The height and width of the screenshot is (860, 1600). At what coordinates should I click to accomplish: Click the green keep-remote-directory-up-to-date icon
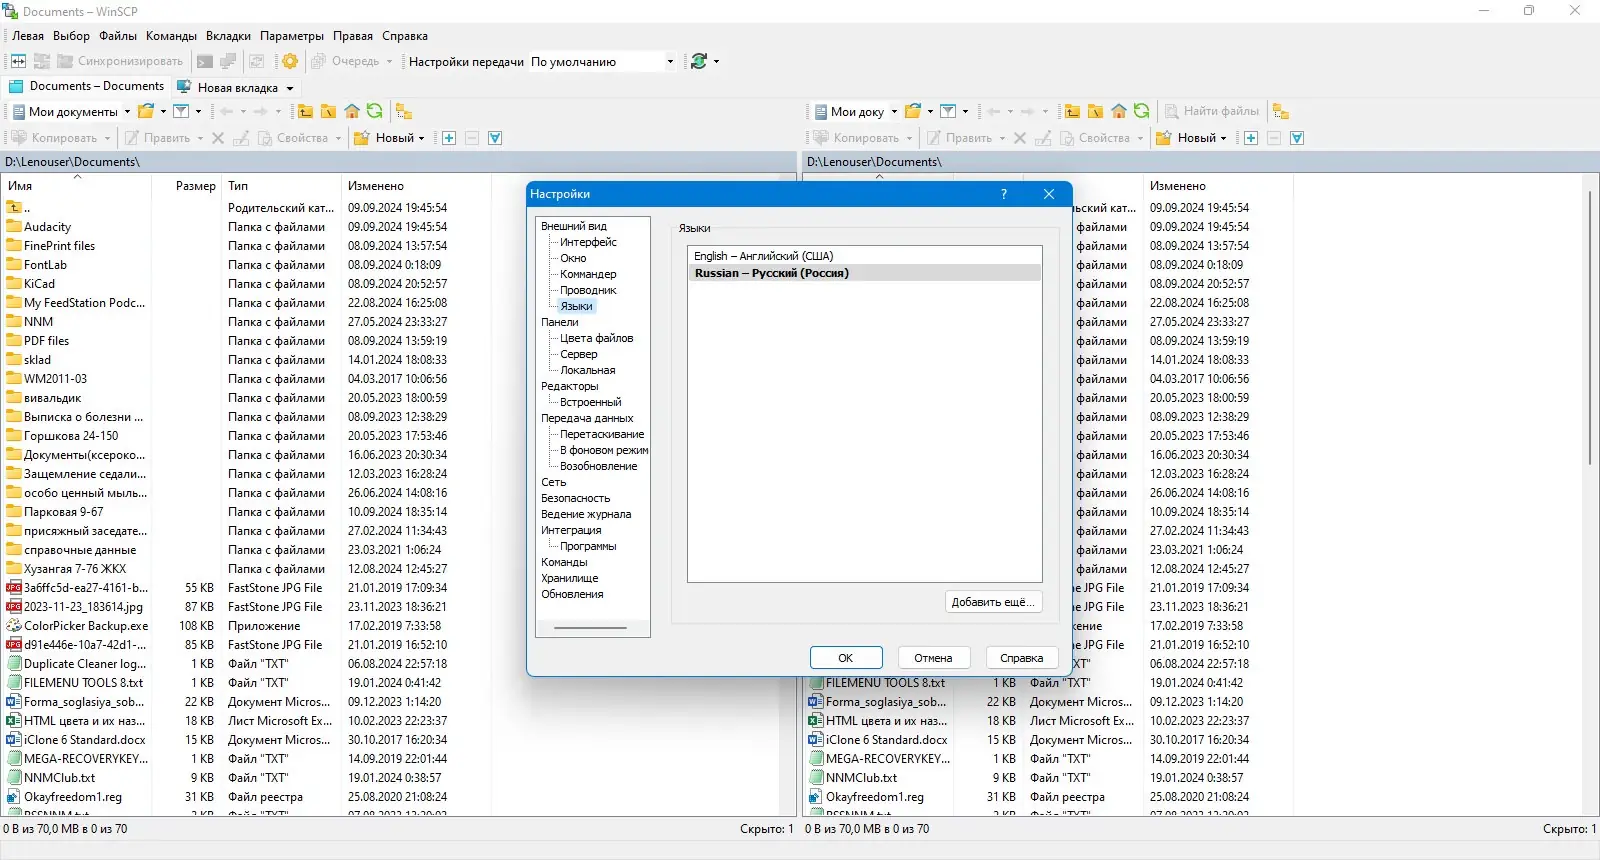pyautogui.click(x=699, y=61)
